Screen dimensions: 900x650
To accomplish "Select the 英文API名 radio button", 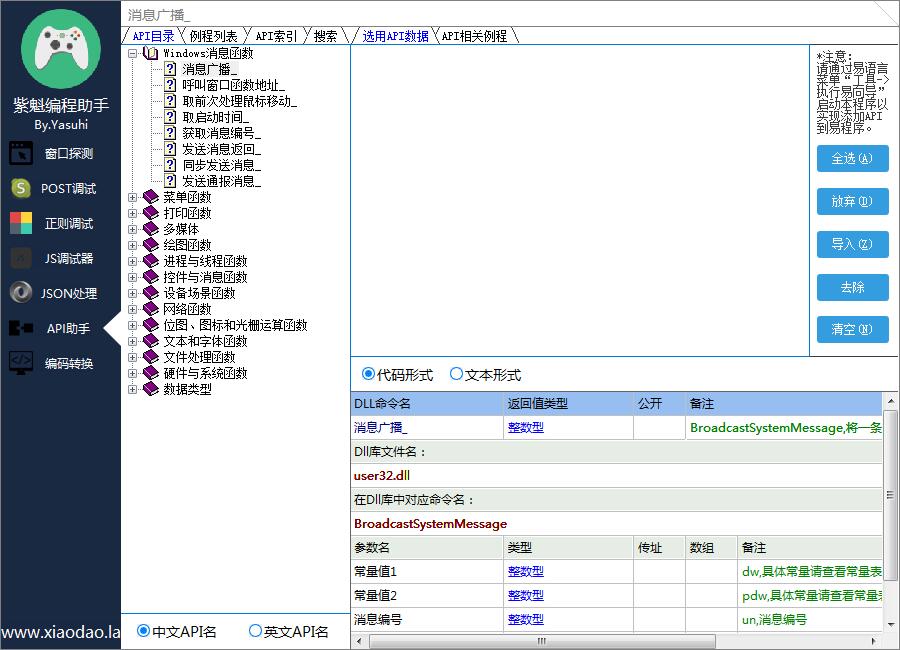I will (255, 631).
